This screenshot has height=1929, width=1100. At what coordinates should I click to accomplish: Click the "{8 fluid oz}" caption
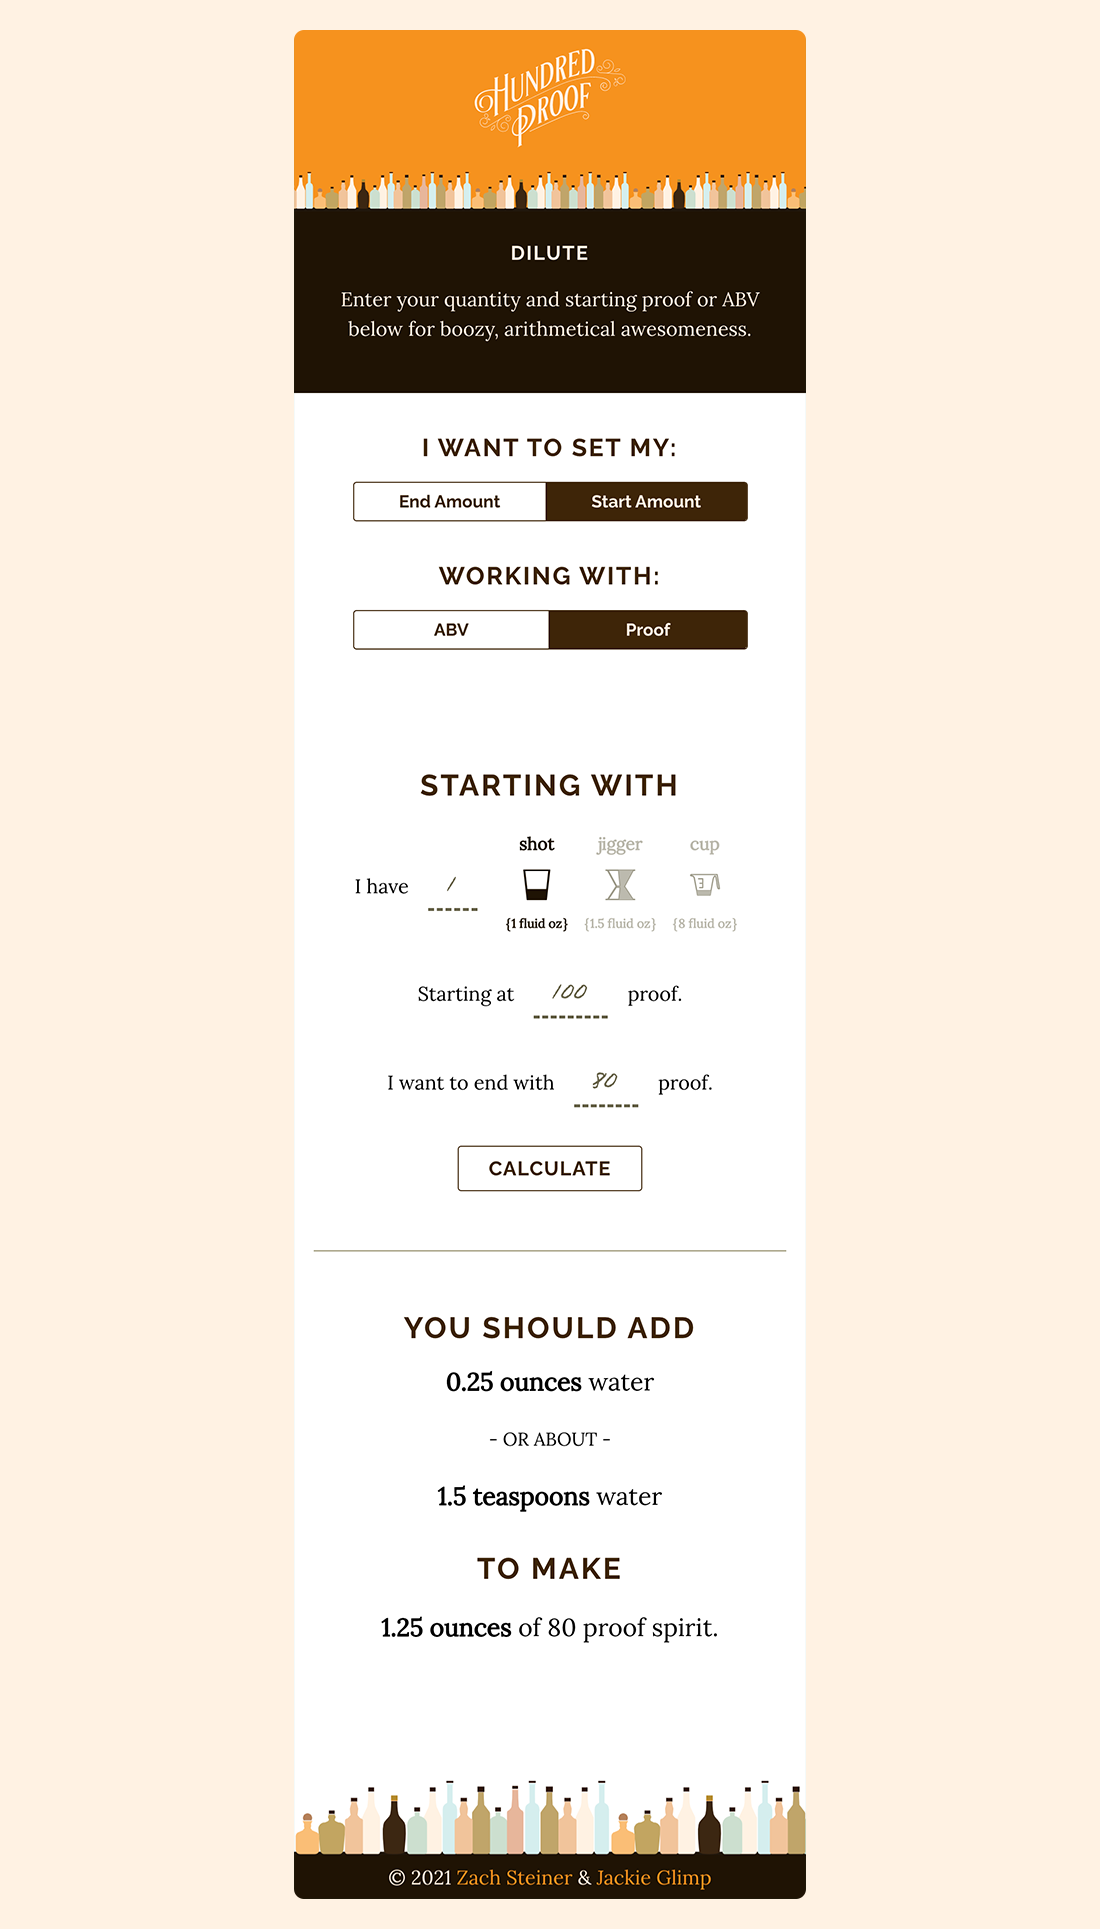point(705,924)
